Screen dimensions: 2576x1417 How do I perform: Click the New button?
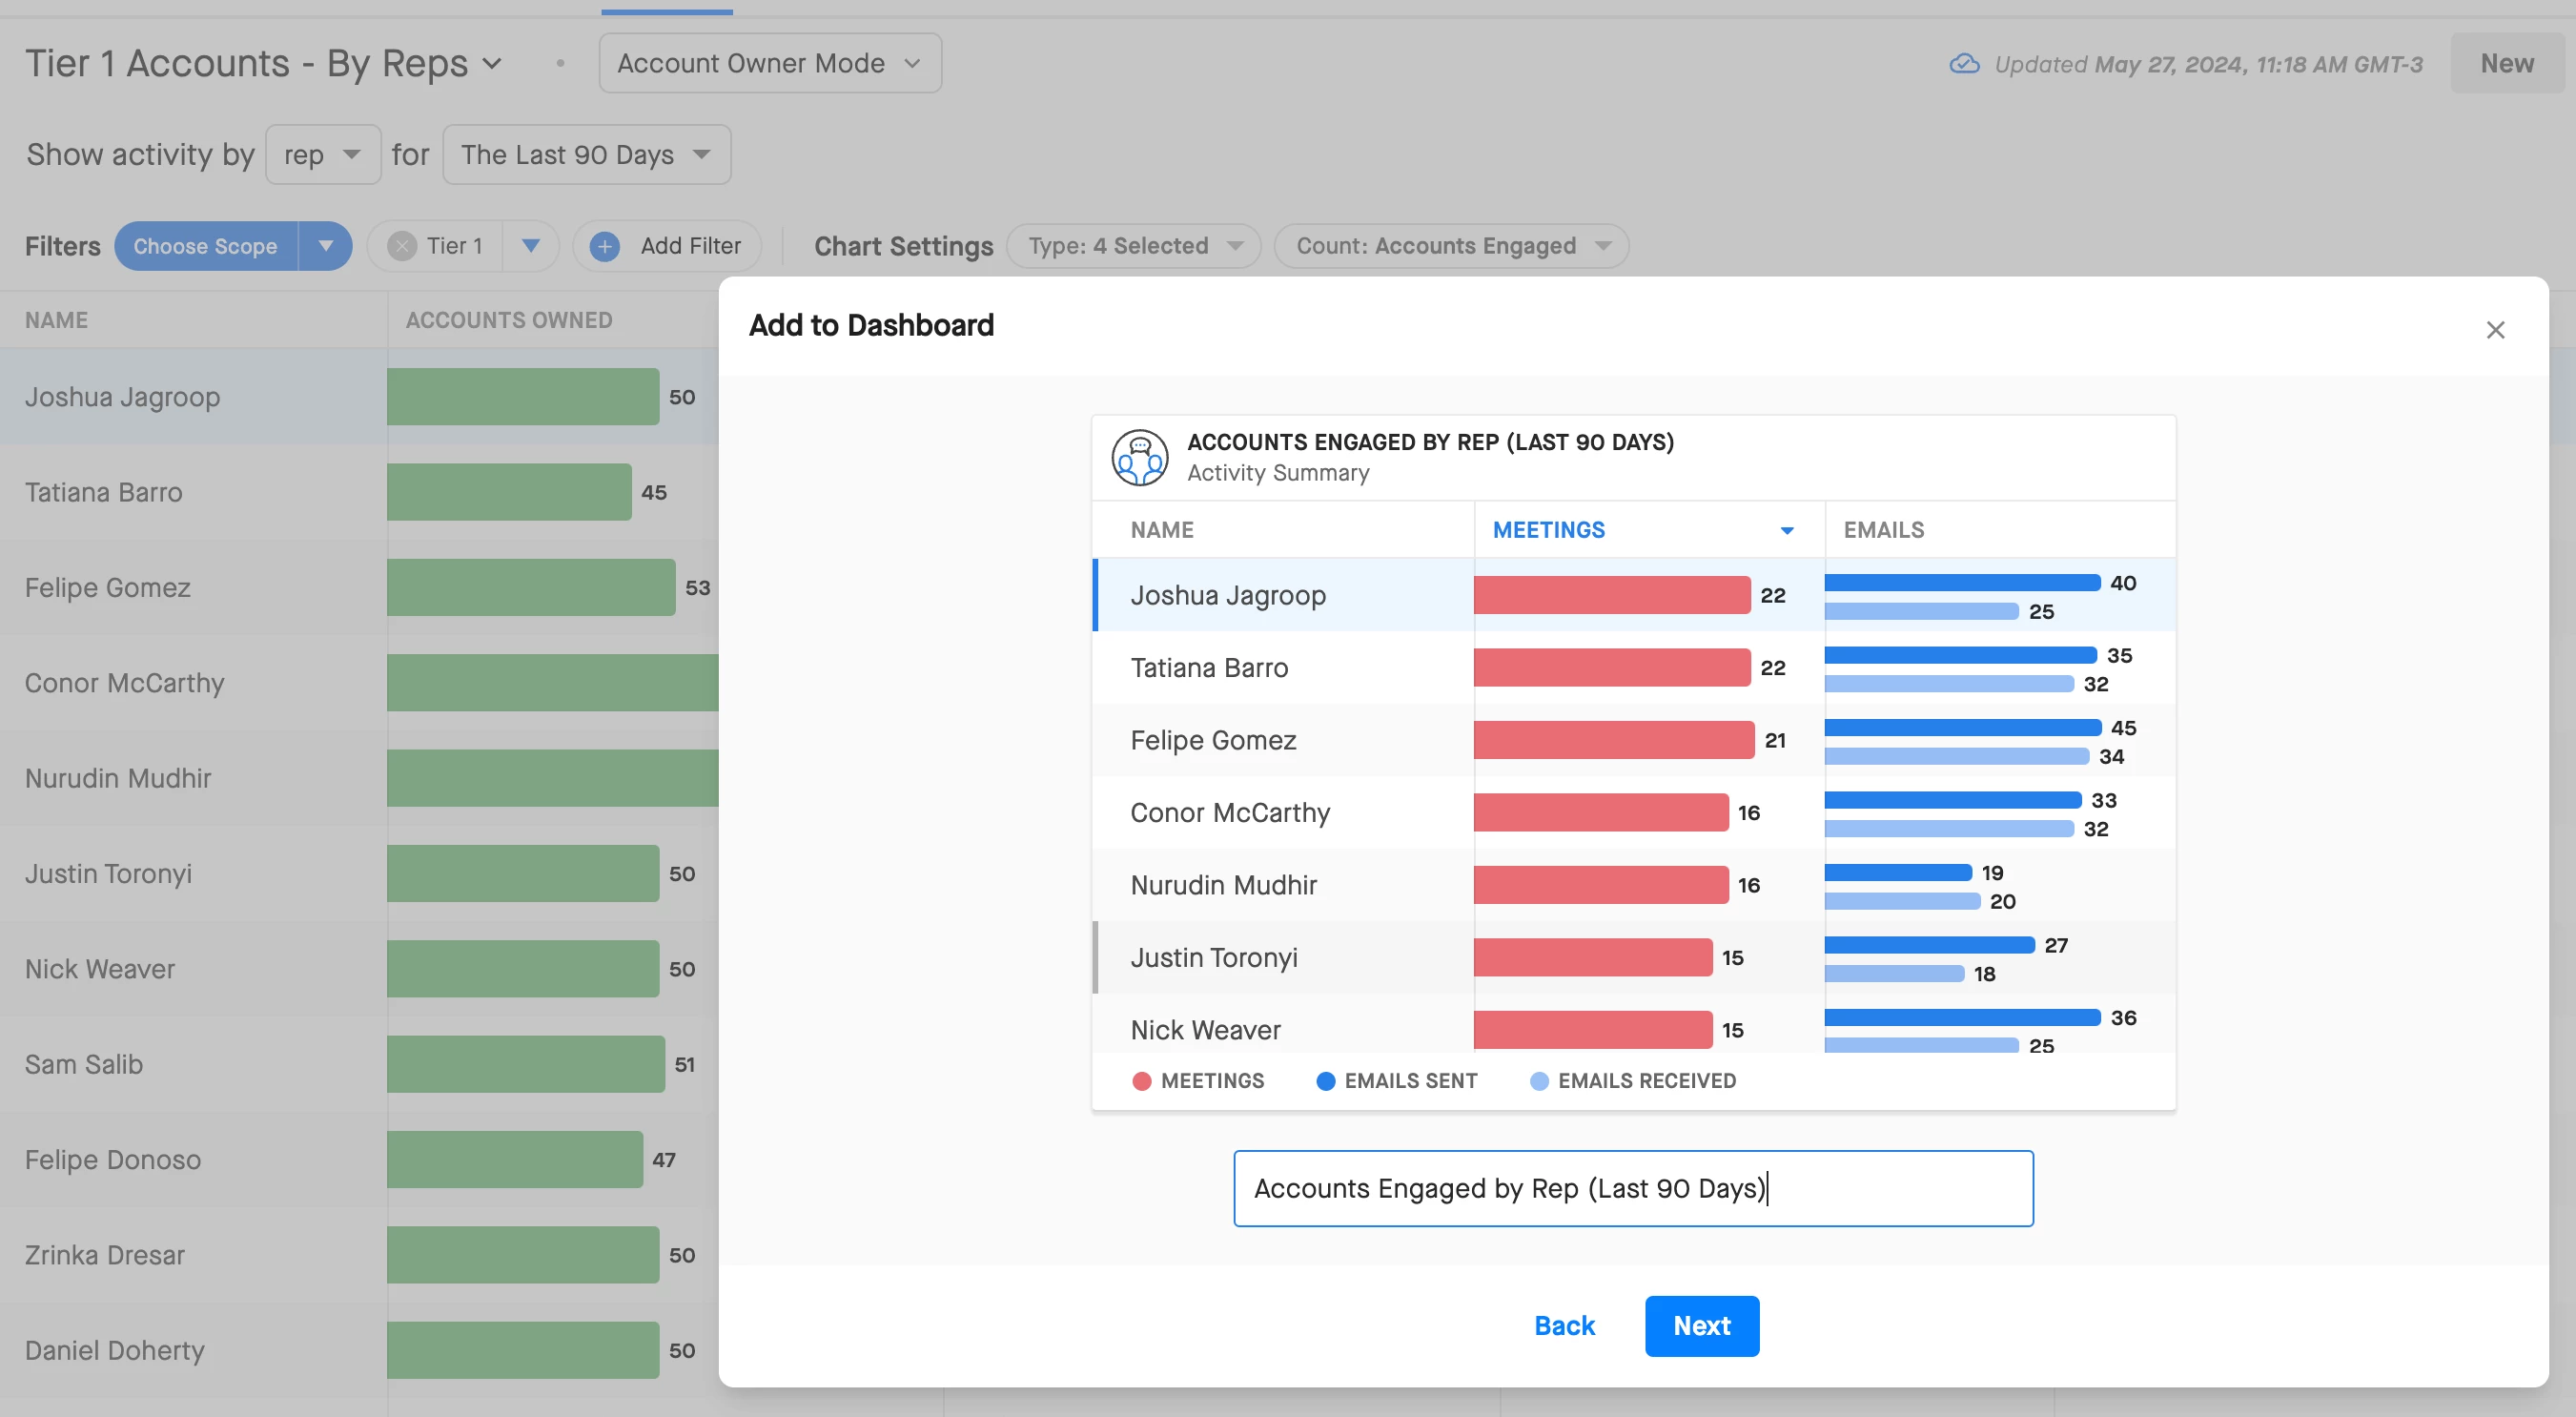click(2506, 64)
